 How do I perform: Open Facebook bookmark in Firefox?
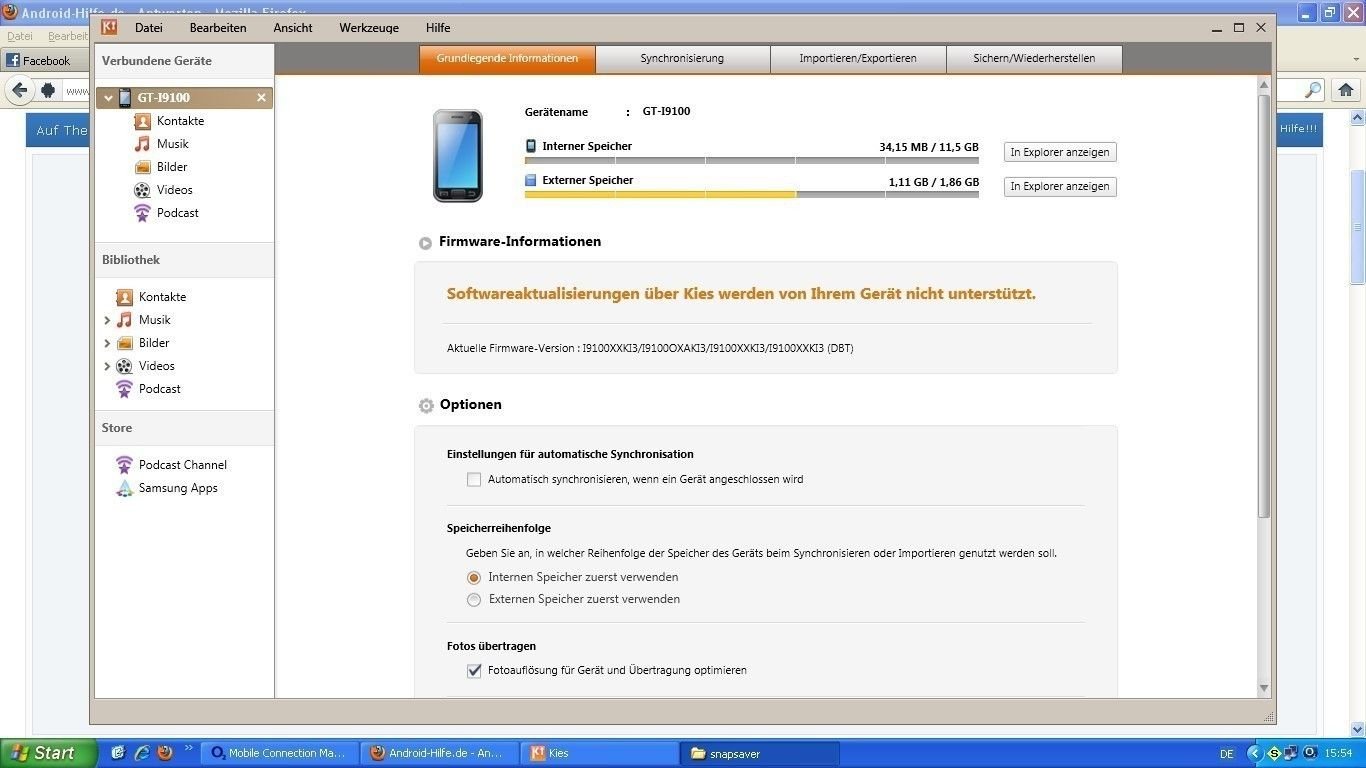click(x=38, y=61)
